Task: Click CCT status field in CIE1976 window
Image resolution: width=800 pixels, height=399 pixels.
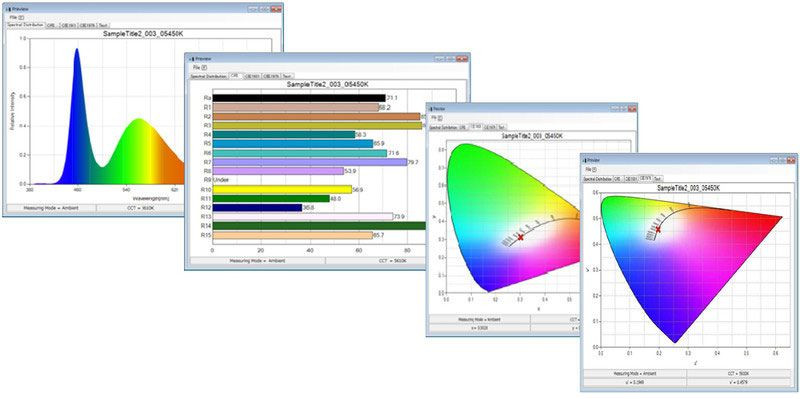Action: tap(739, 374)
